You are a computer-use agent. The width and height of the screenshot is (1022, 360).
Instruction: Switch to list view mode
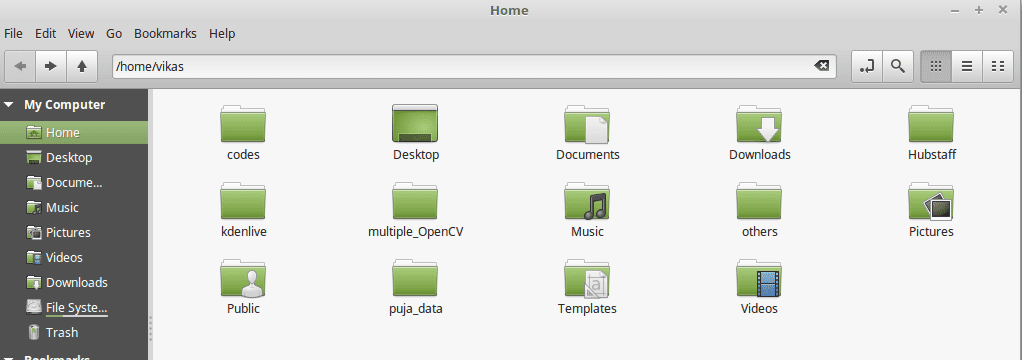[967, 66]
